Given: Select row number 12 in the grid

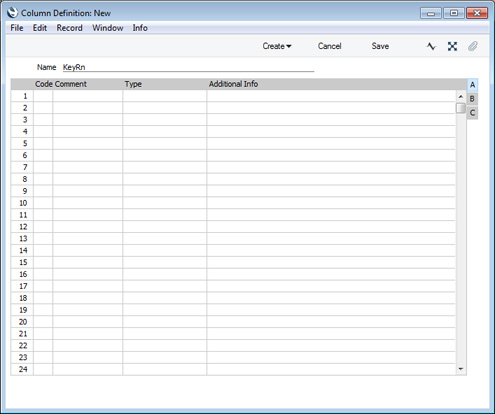Looking at the screenshot, I should 23,227.
